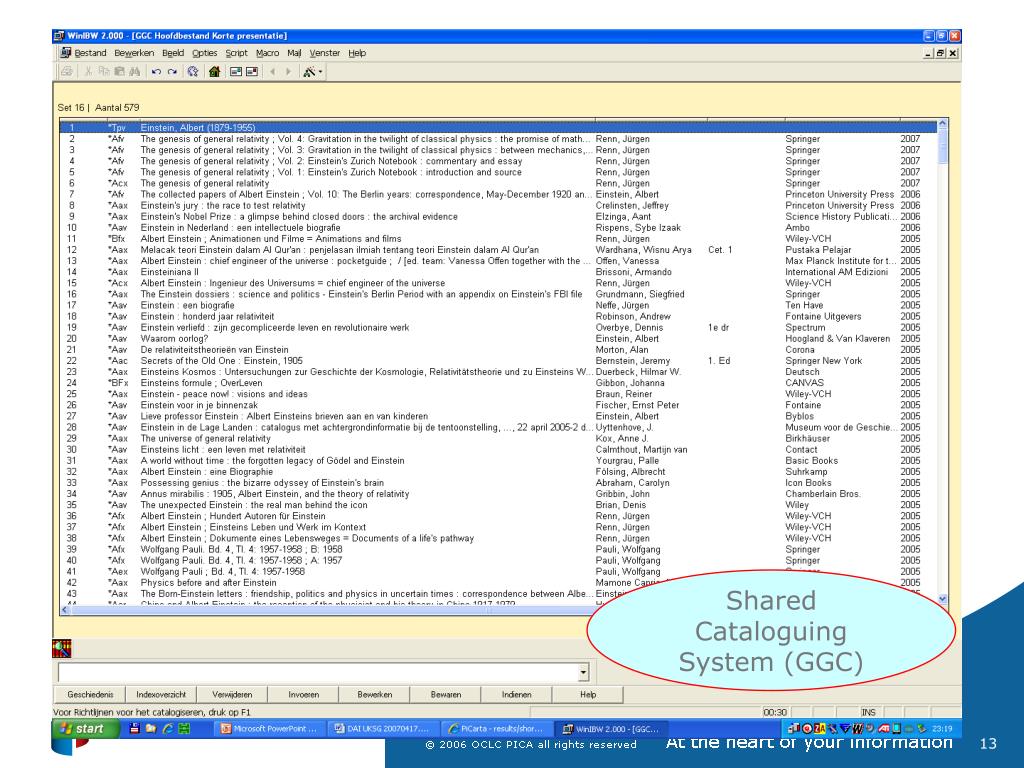Click the Internet Explorer quick launch icon

[x=167, y=729]
